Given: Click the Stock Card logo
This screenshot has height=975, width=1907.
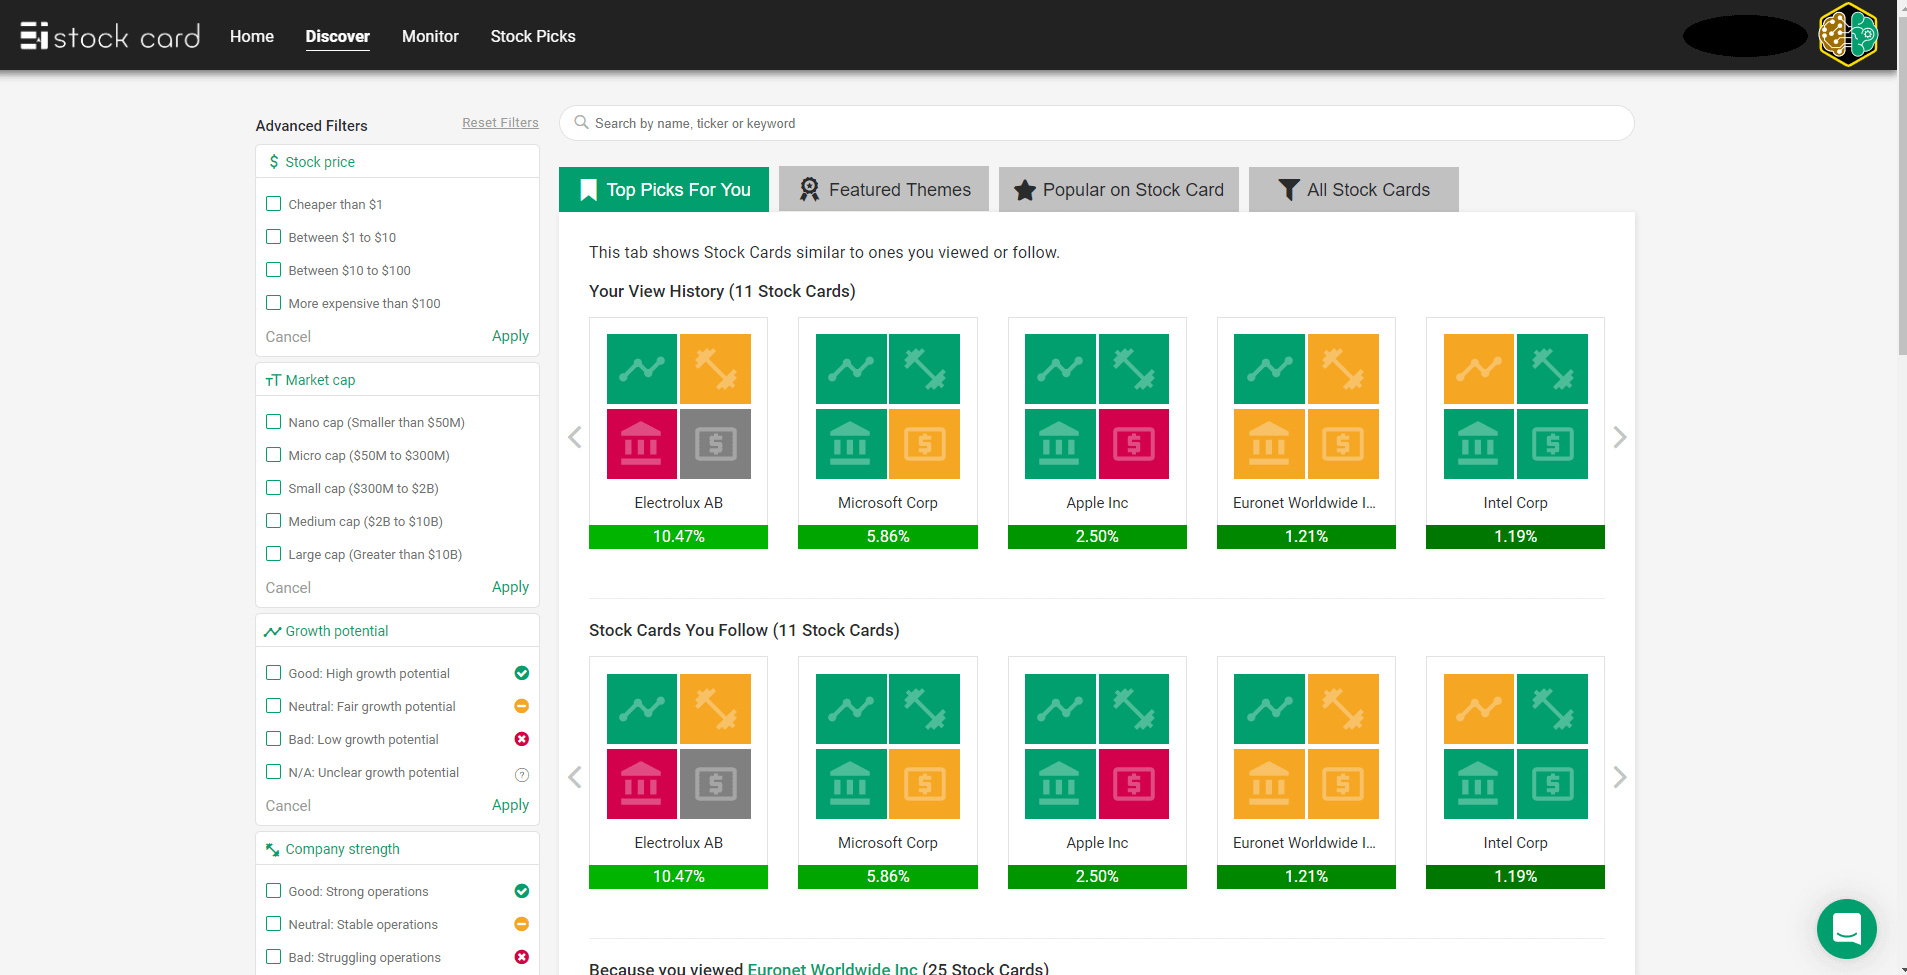Looking at the screenshot, I should (x=110, y=36).
